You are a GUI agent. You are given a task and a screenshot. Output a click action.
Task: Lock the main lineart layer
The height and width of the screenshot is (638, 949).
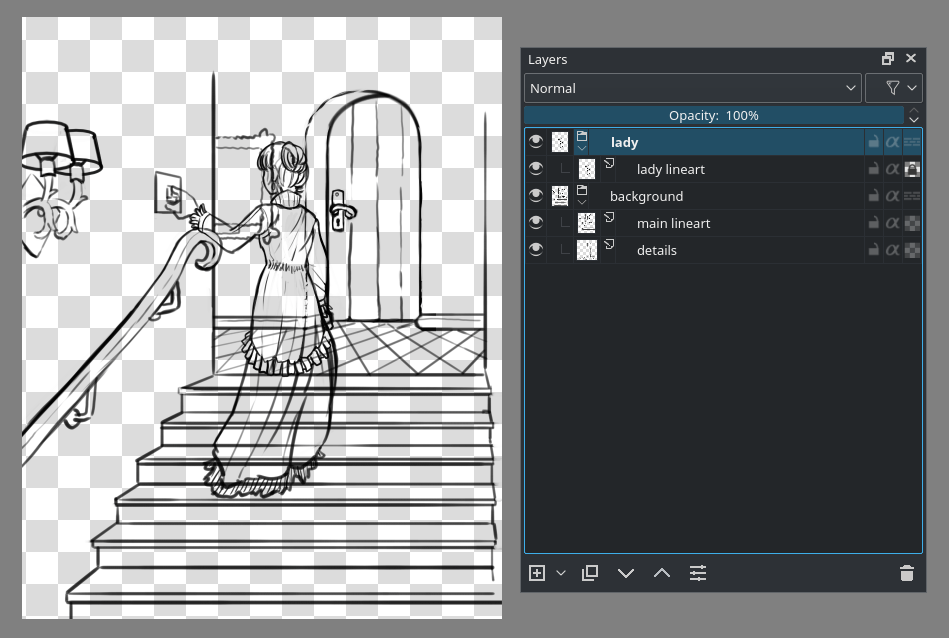coord(873,222)
